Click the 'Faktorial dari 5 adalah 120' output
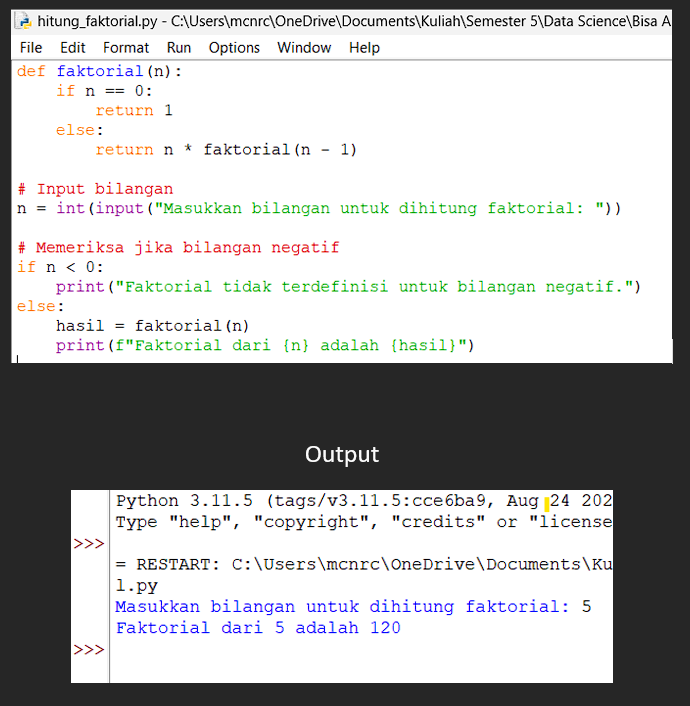Screen dimensions: 690x706 (x=258, y=628)
